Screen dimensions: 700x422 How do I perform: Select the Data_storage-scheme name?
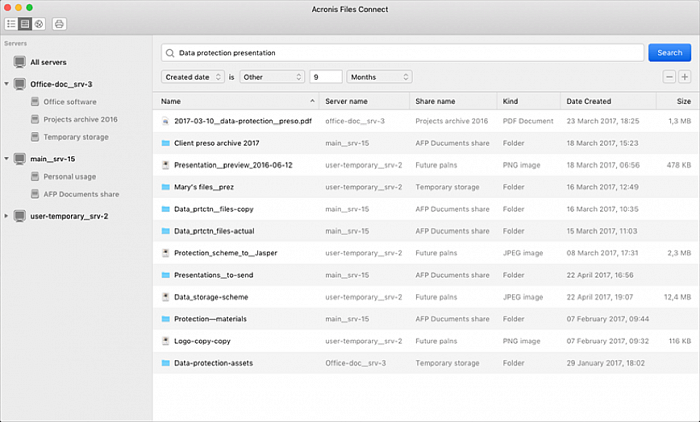[x=211, y=297]
